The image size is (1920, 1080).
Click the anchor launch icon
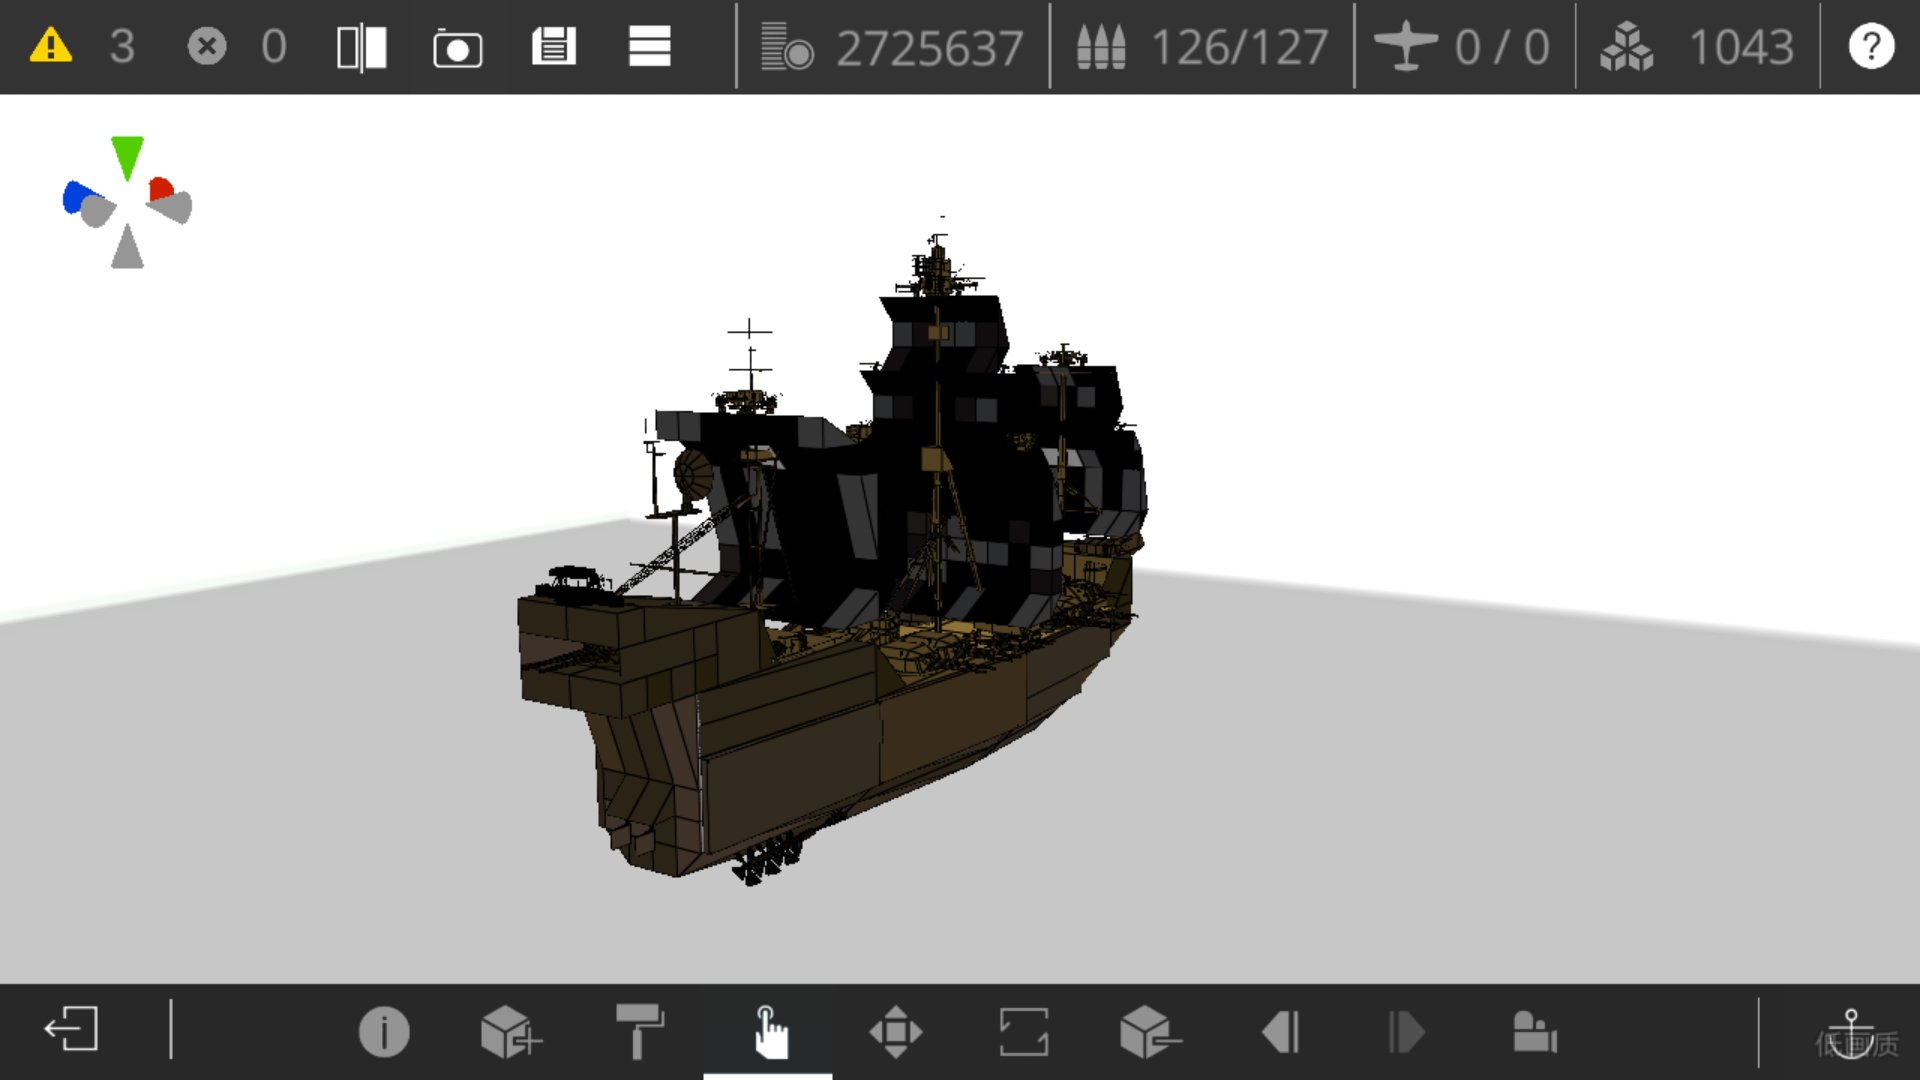(1851, 1031)
